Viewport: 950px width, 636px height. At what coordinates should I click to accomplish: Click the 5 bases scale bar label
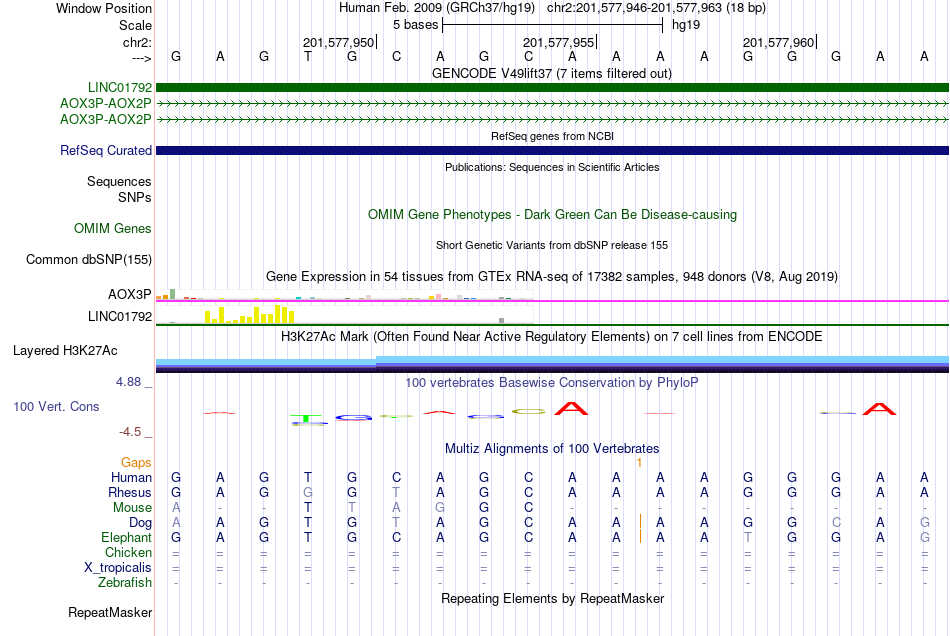(x=415, y=25)
